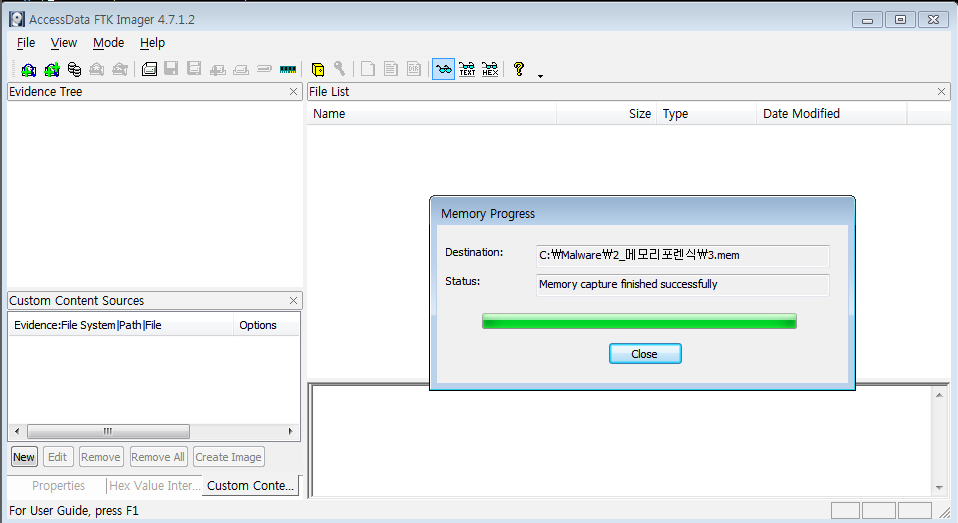Click the horizontal scrollbar thumb in Custom Content Sources
The image size is (958, 523).
[x=108, y=431]
